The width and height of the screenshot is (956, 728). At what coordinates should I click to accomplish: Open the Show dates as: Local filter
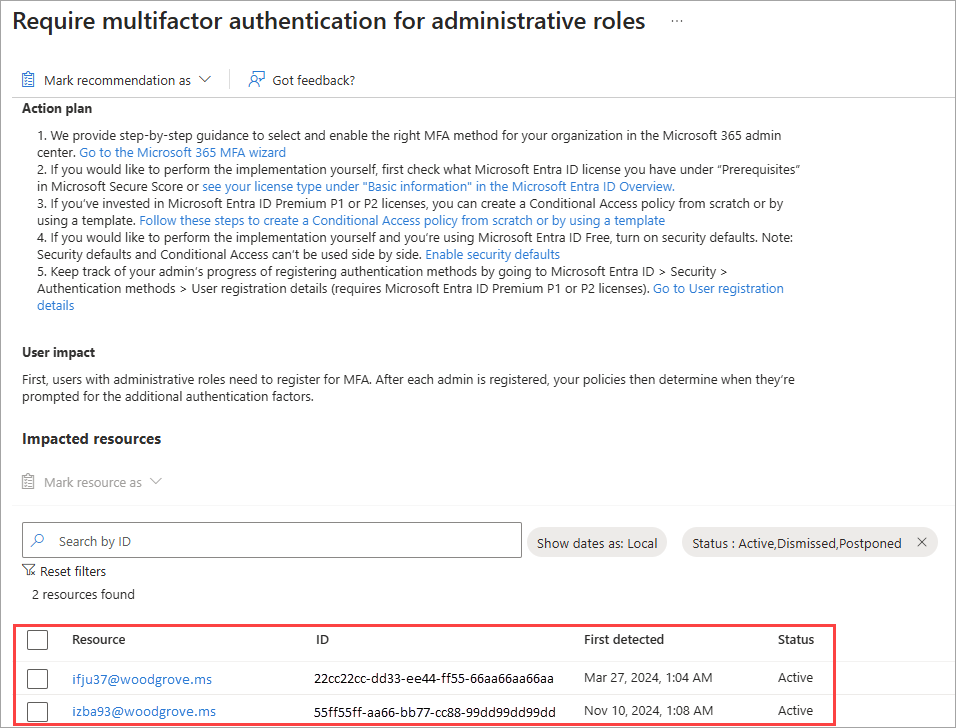coord(596,543)
